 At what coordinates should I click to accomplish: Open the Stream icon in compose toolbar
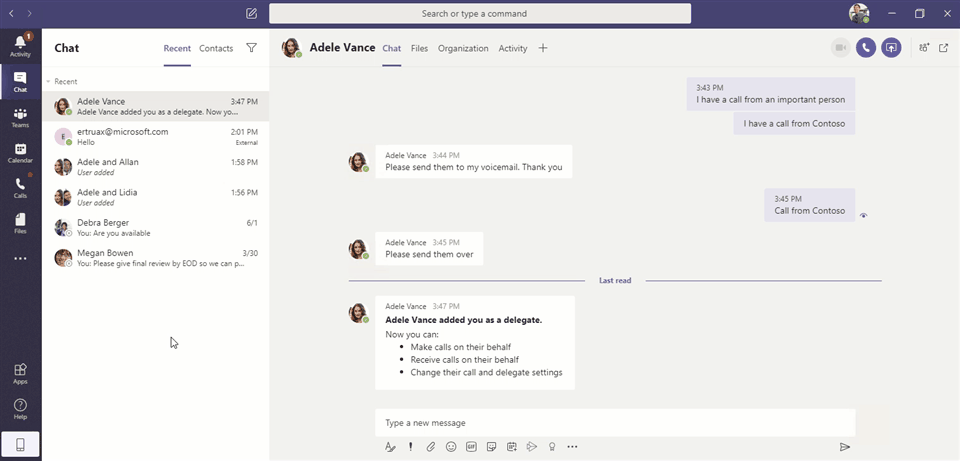(532, 447)
